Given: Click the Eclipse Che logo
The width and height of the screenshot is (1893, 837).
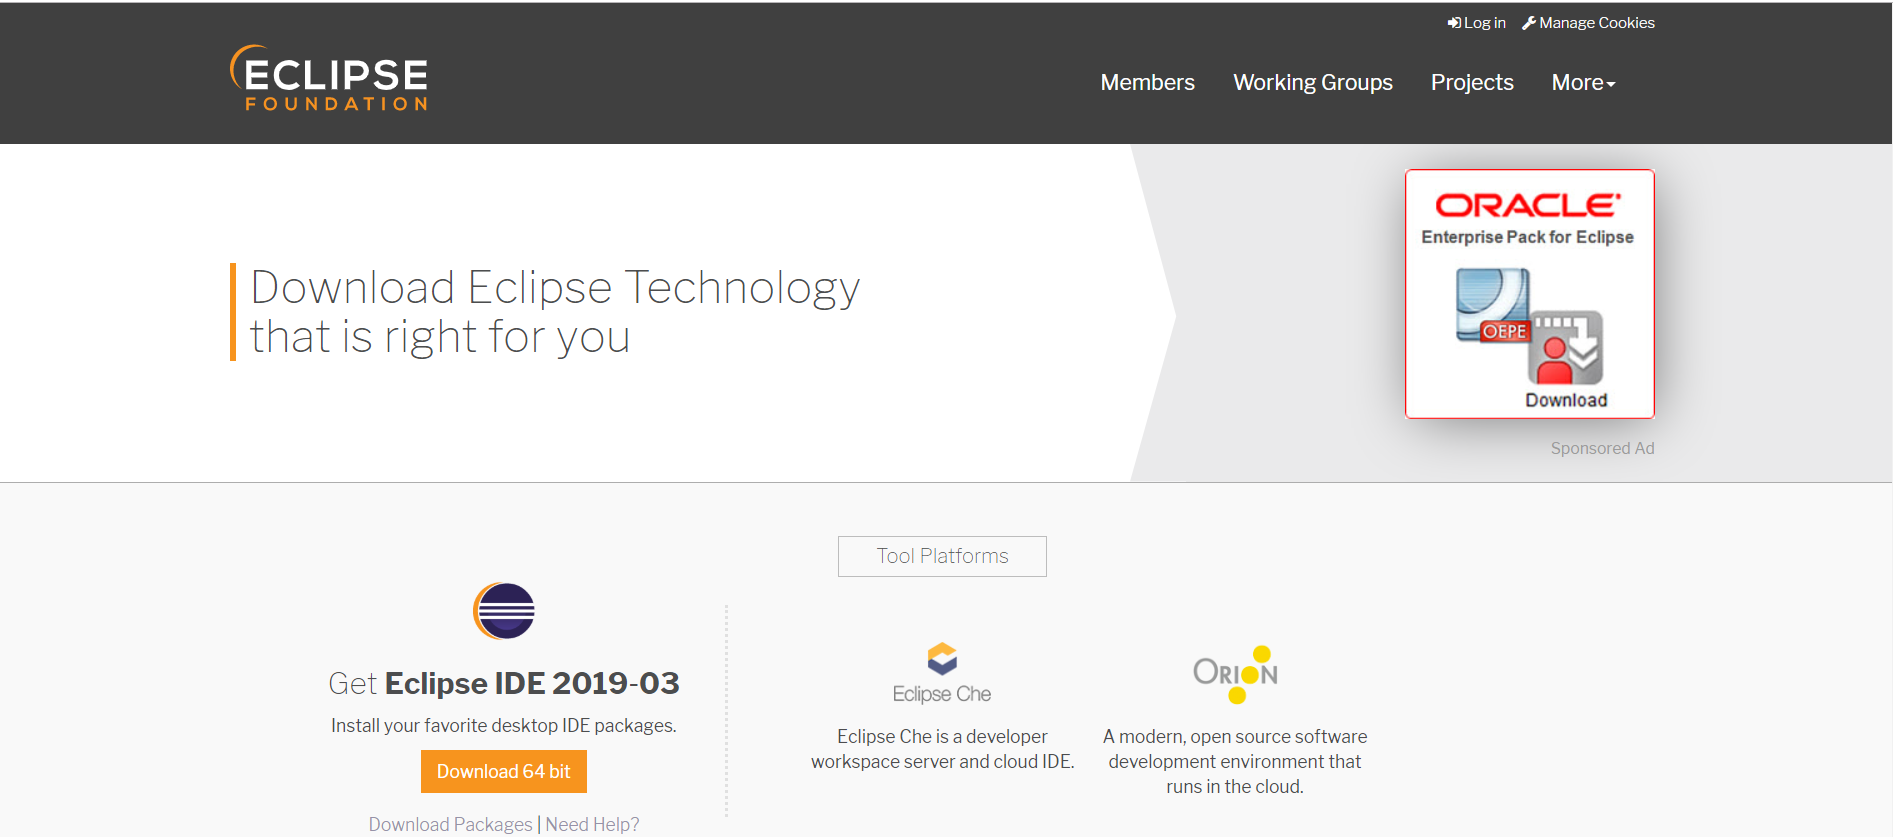Looking at the screenshot, I should click(x=942, y=673).
